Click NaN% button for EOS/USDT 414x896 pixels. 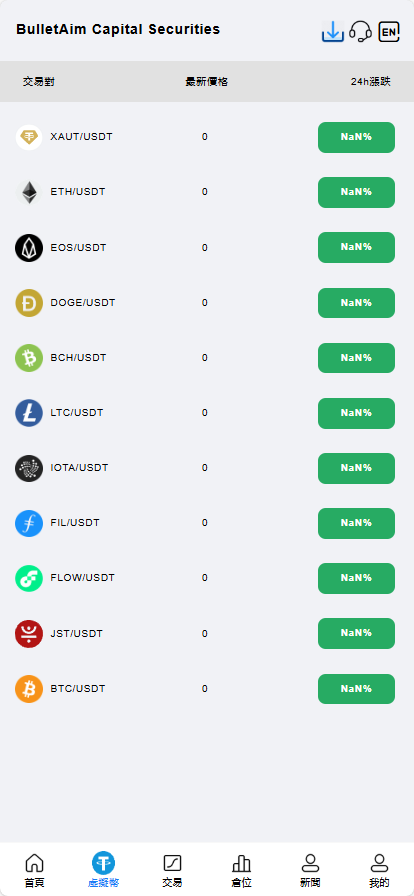click(356, 247)
